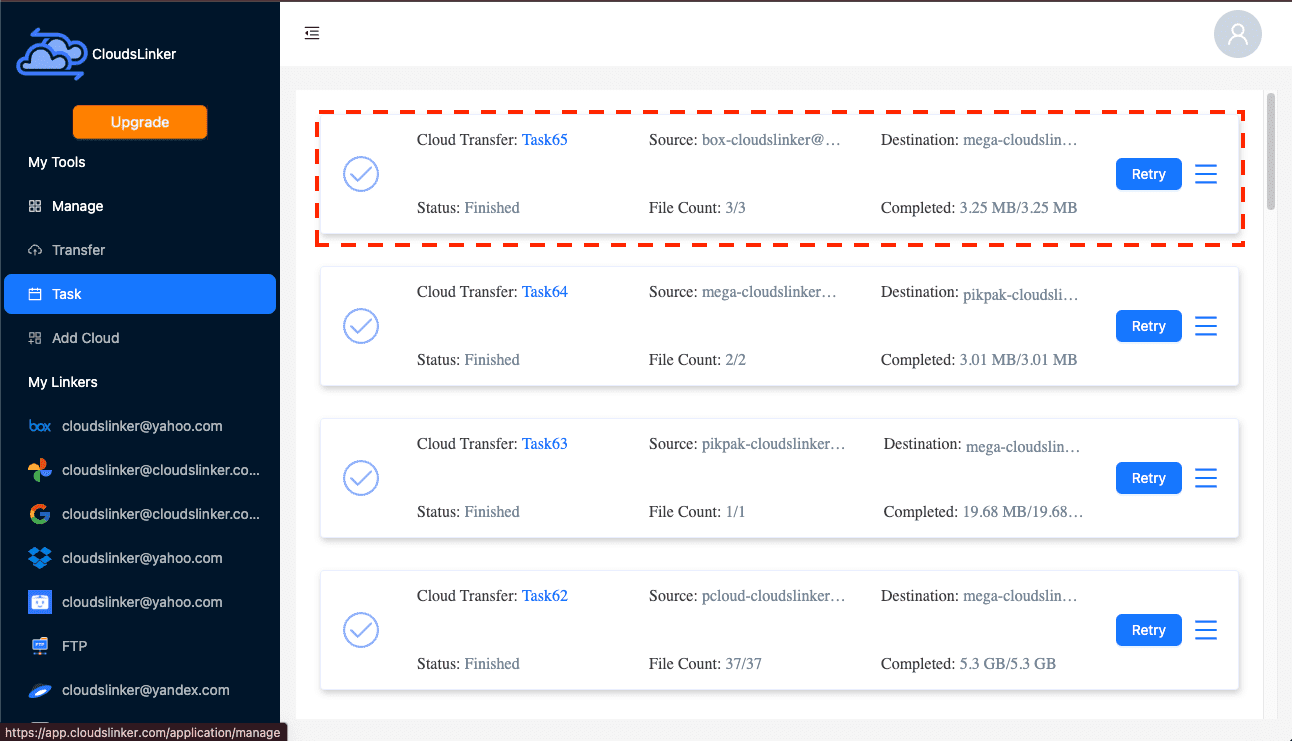Viewport: 1292px width, 741px height.
Task: Click the PikPak blue square icon
Action: (x=40, y=602)
